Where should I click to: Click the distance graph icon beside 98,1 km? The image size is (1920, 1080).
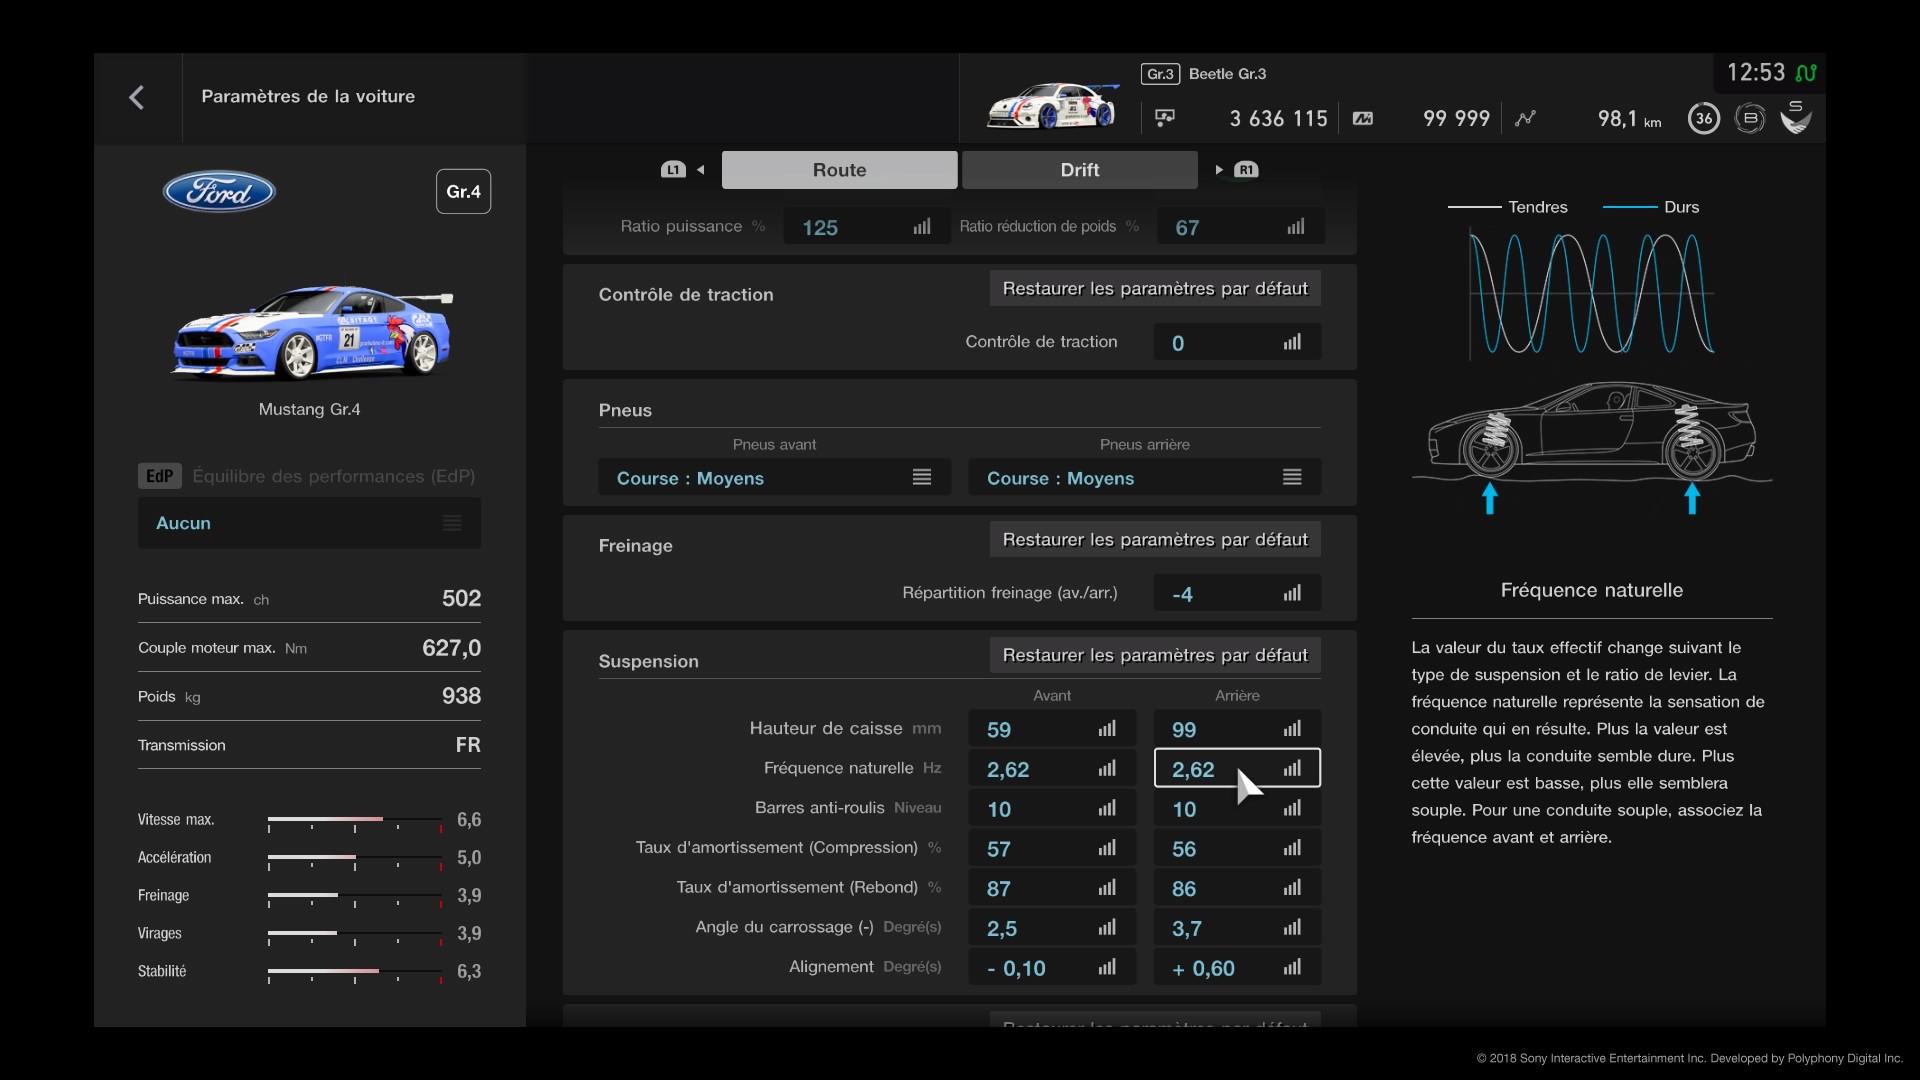(x=1525, y=118)
